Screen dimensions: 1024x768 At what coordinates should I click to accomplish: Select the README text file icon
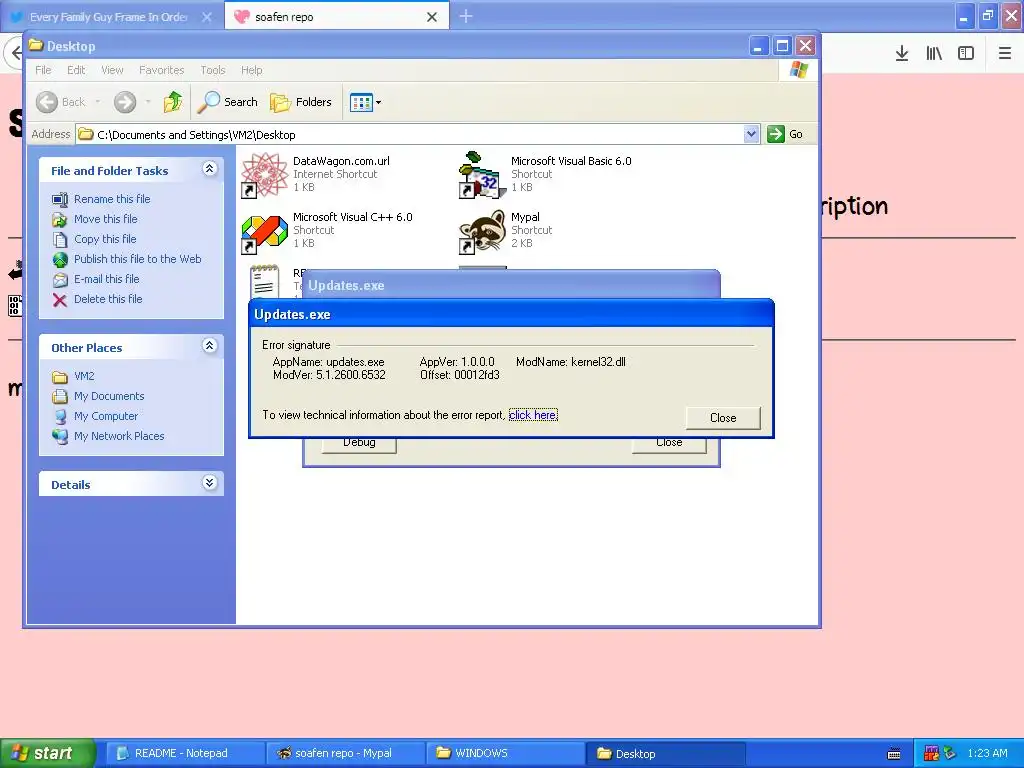(264, 282)
